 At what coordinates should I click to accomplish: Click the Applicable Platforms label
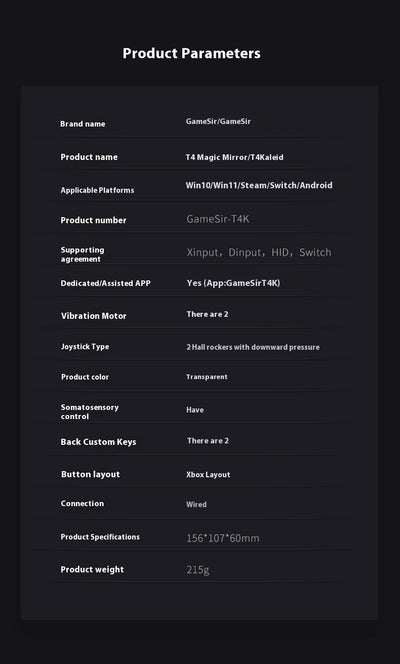[x=97, y=191]
